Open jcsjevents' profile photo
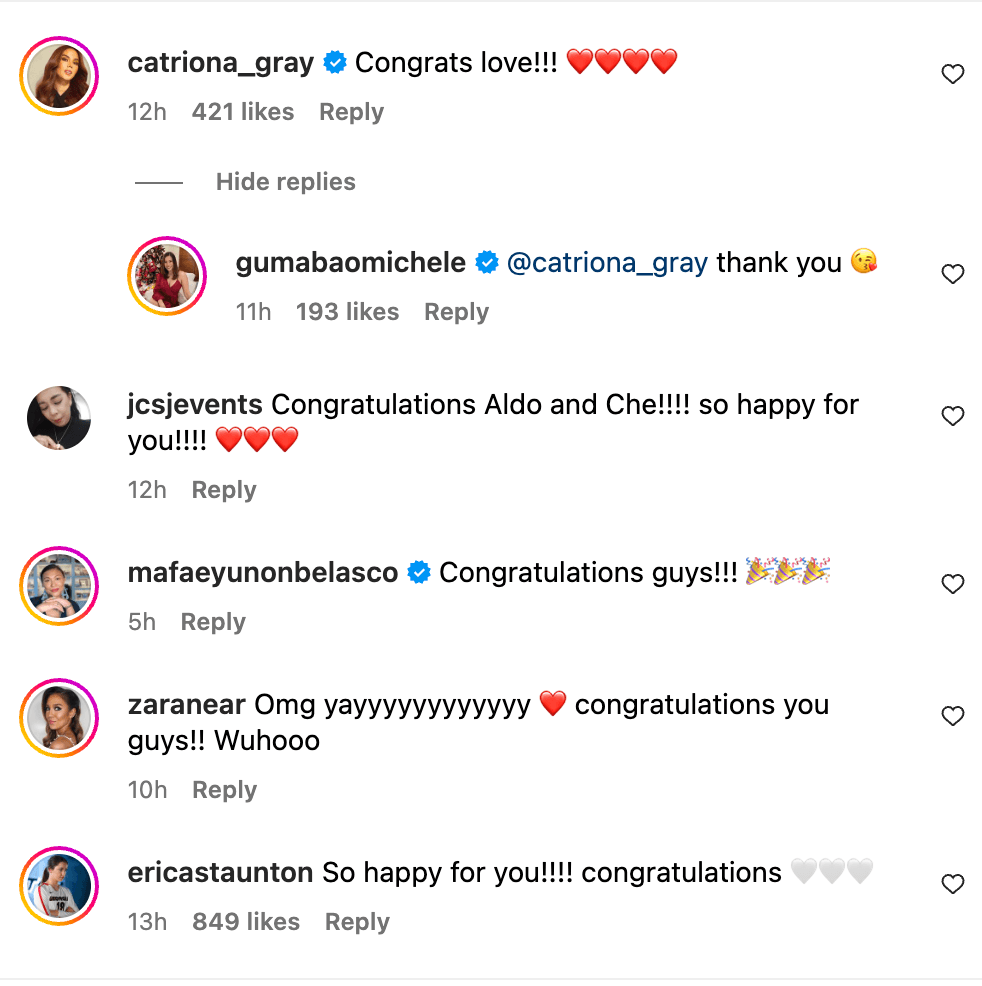 [59, 418]
